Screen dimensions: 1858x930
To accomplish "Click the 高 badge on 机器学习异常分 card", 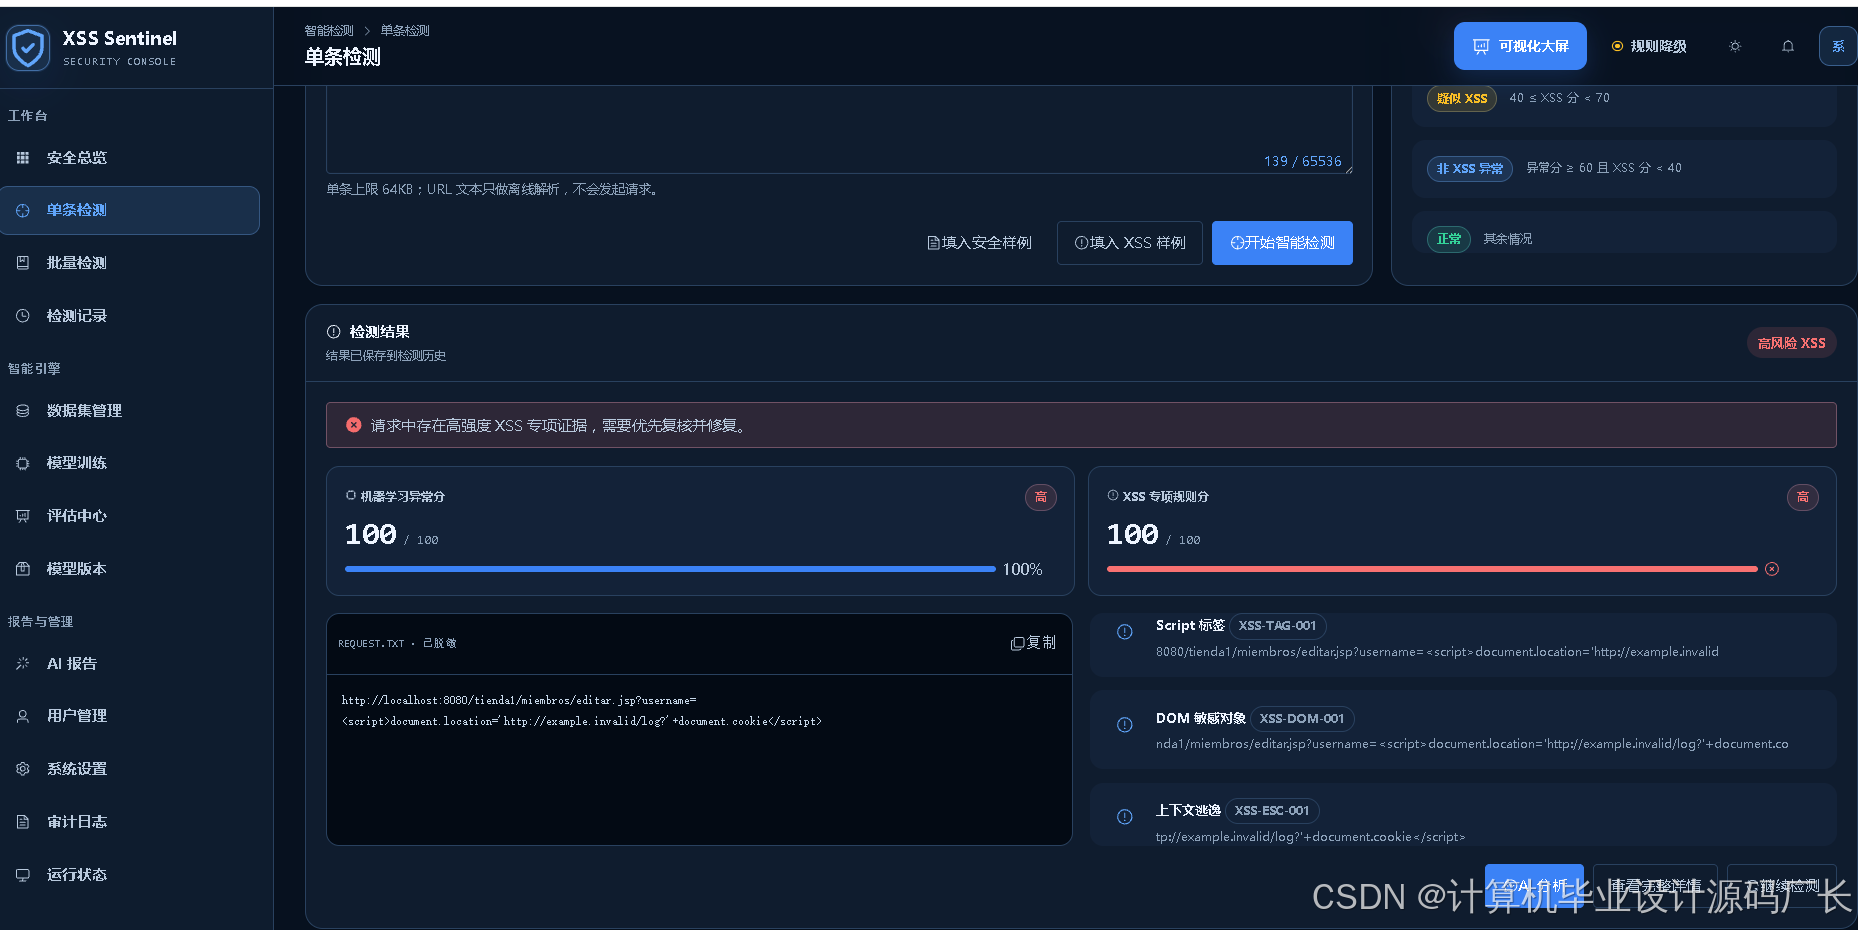I will click(1041, 497).
